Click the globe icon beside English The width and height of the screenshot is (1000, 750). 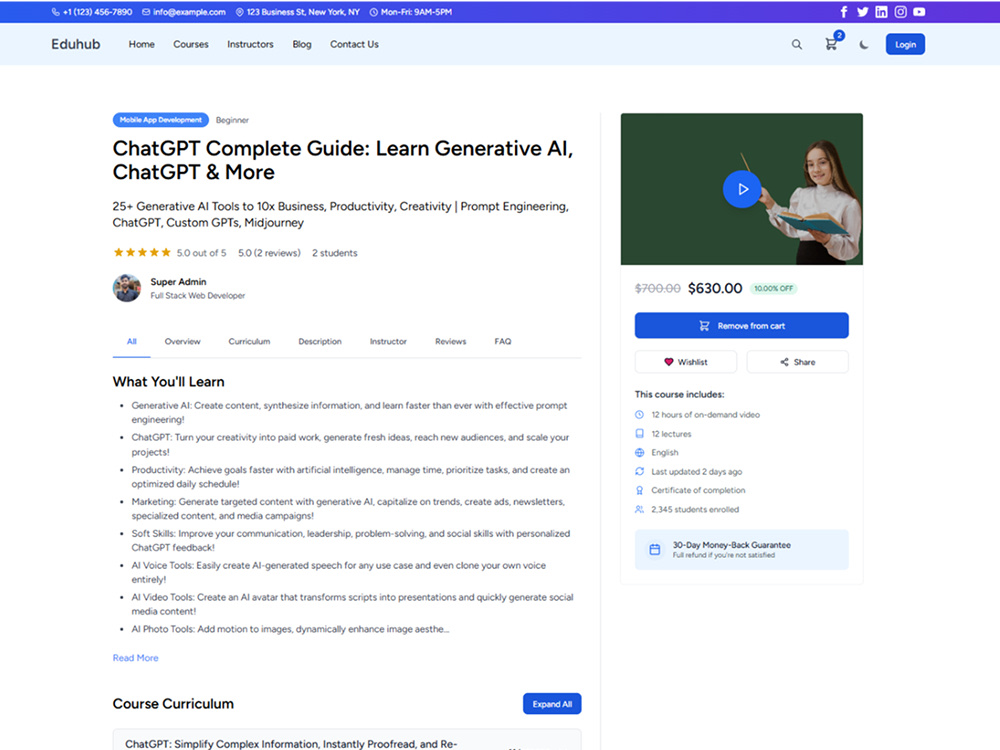point(640,452)
